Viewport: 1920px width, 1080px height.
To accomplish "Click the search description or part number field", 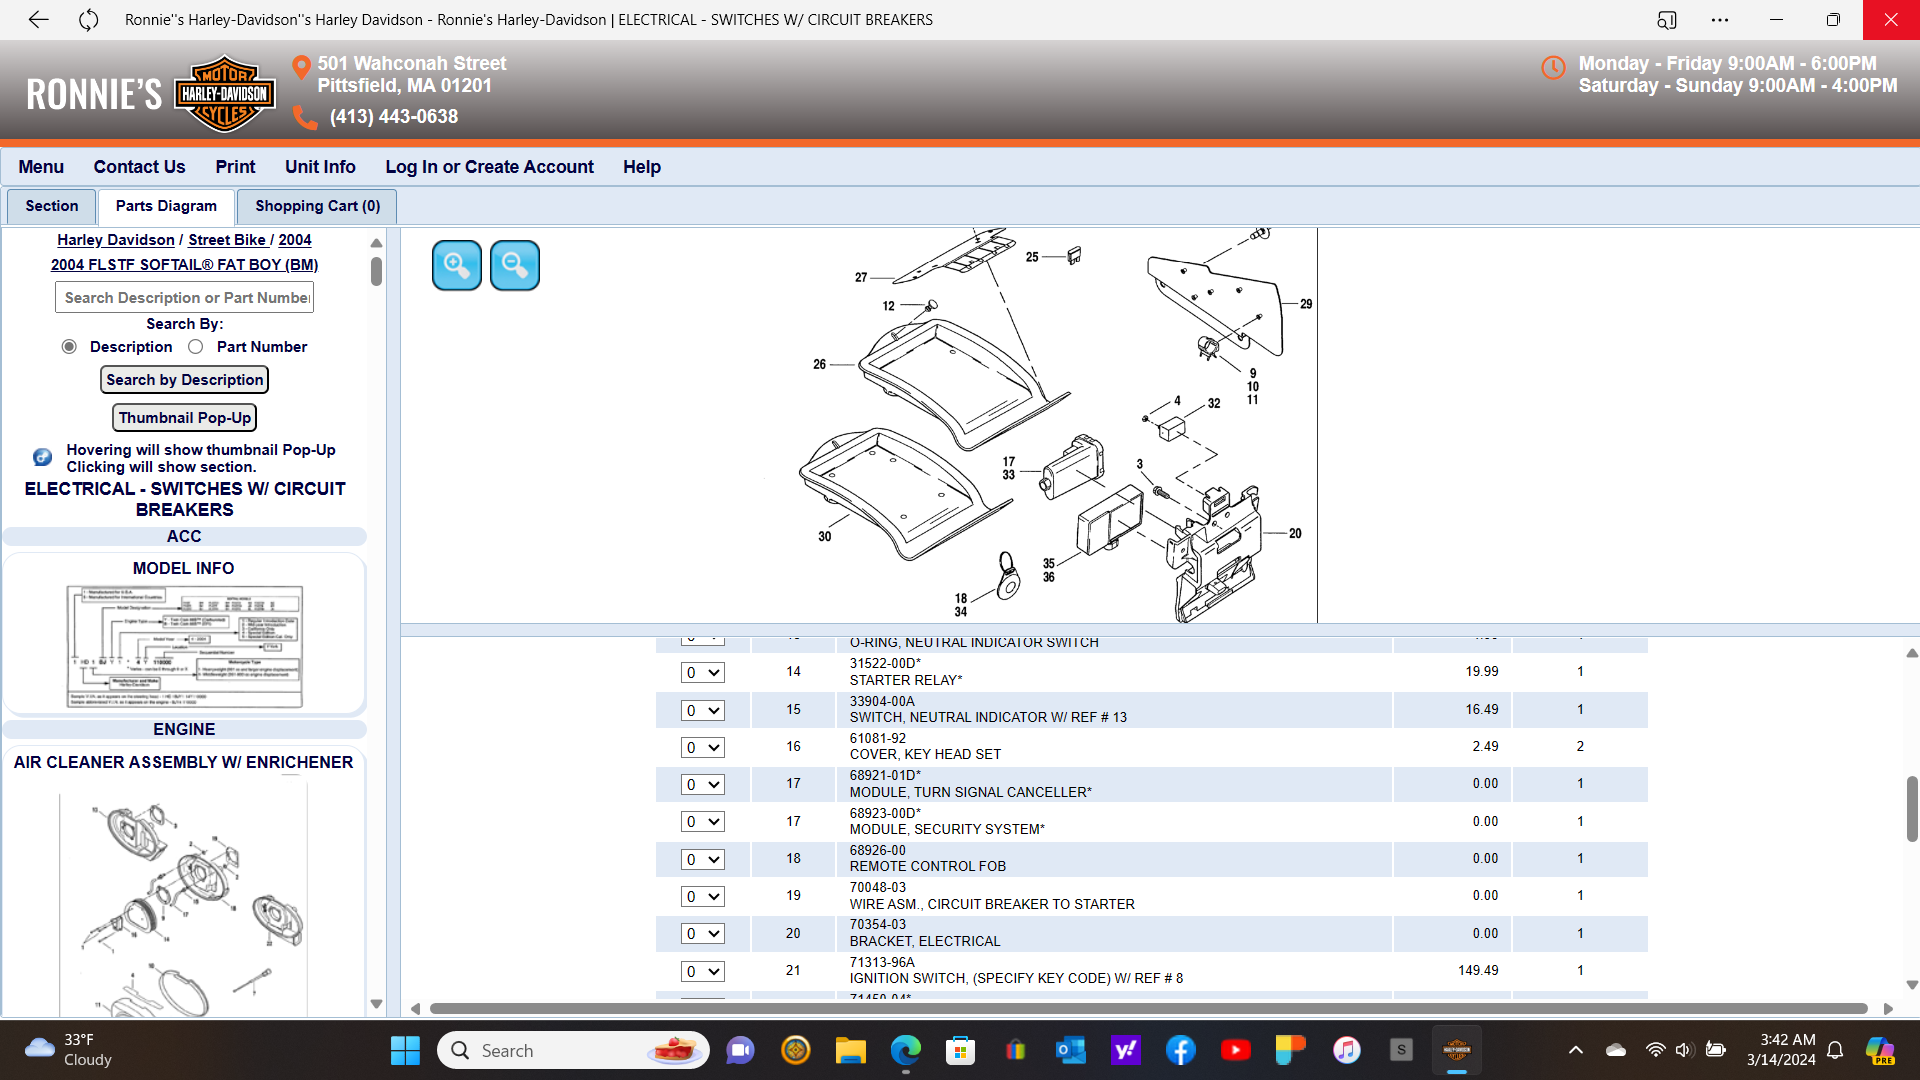I will point(184,298).
